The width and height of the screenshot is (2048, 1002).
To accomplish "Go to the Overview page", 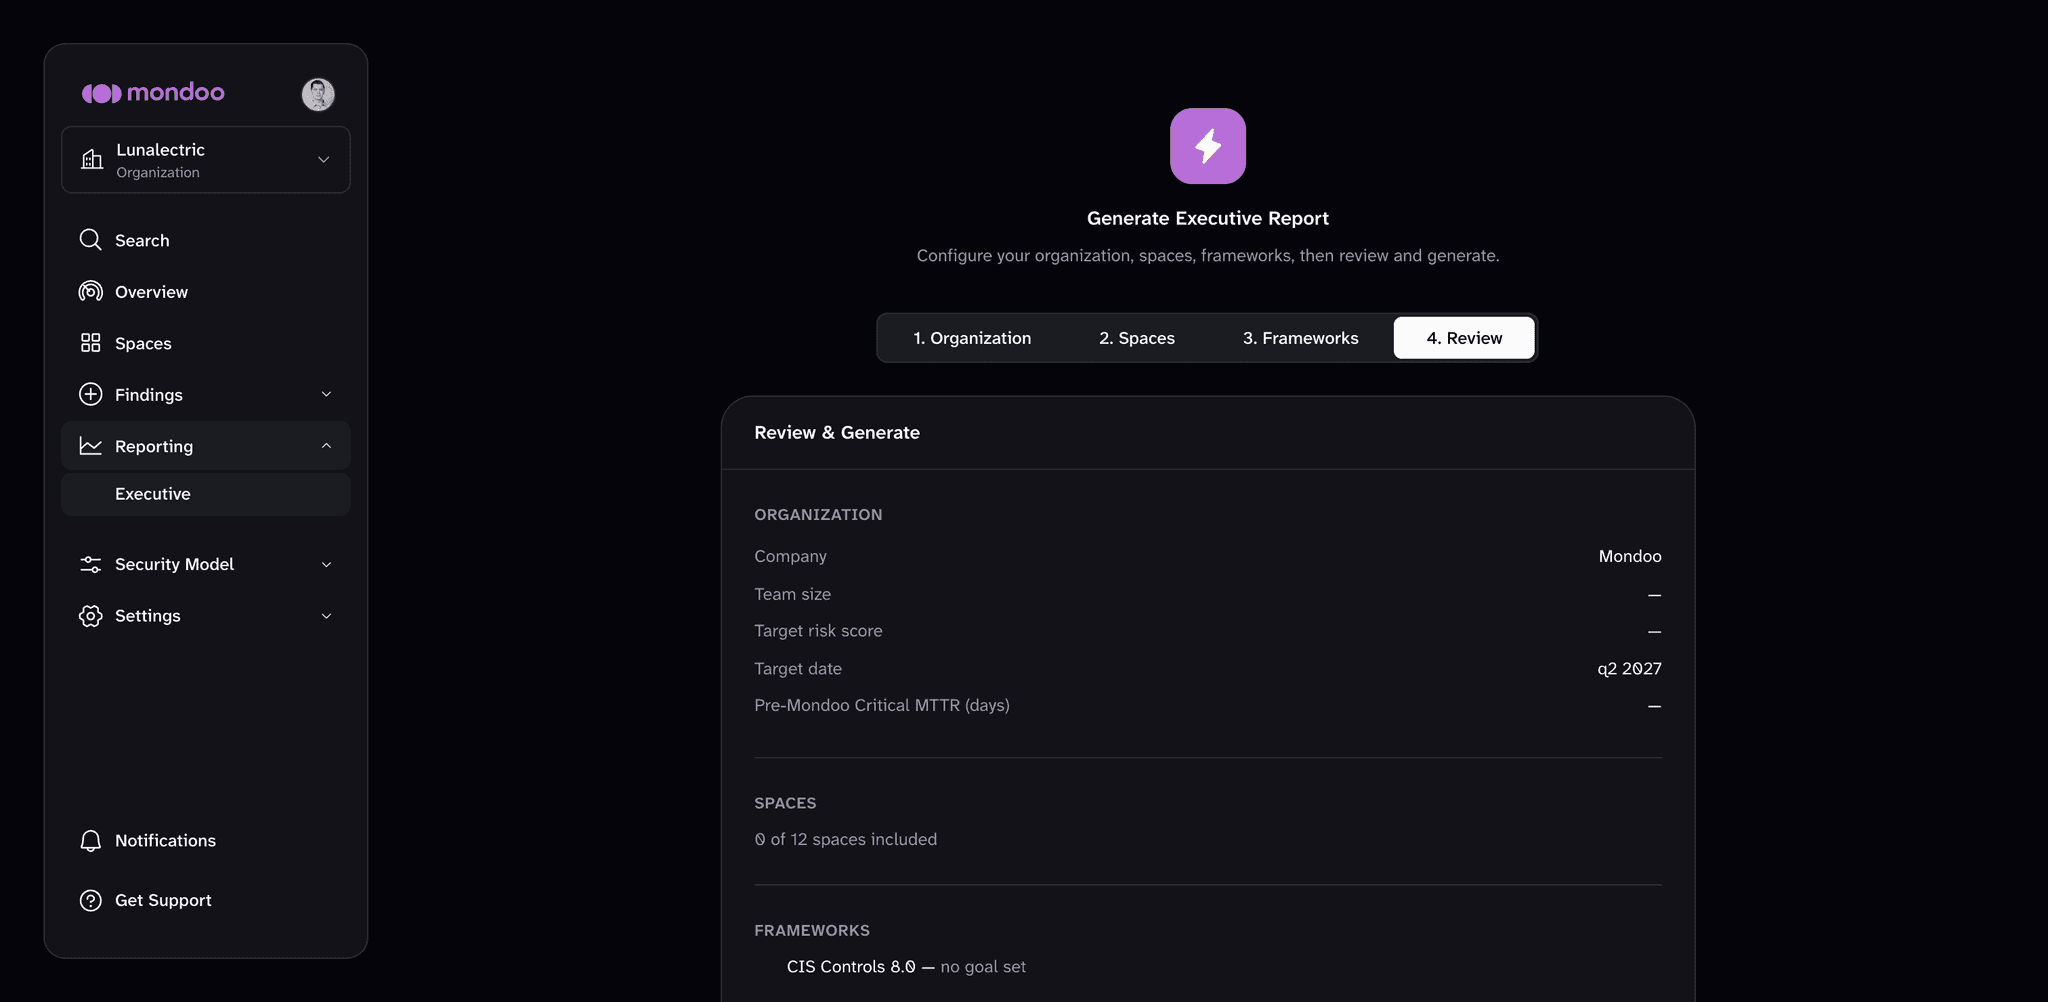I will (x=206, y=291).
